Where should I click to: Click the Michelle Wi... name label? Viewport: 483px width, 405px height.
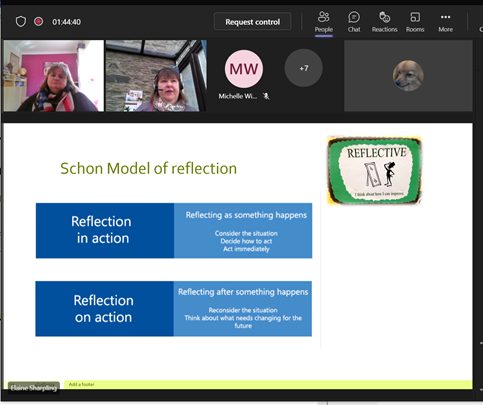(x=238, y=96)
